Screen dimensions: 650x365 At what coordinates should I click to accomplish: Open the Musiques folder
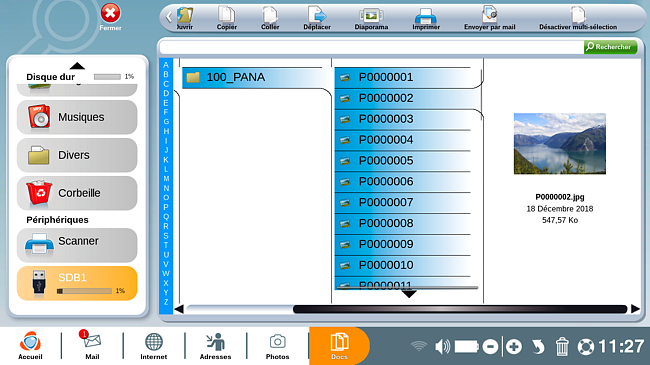[77, 117]
